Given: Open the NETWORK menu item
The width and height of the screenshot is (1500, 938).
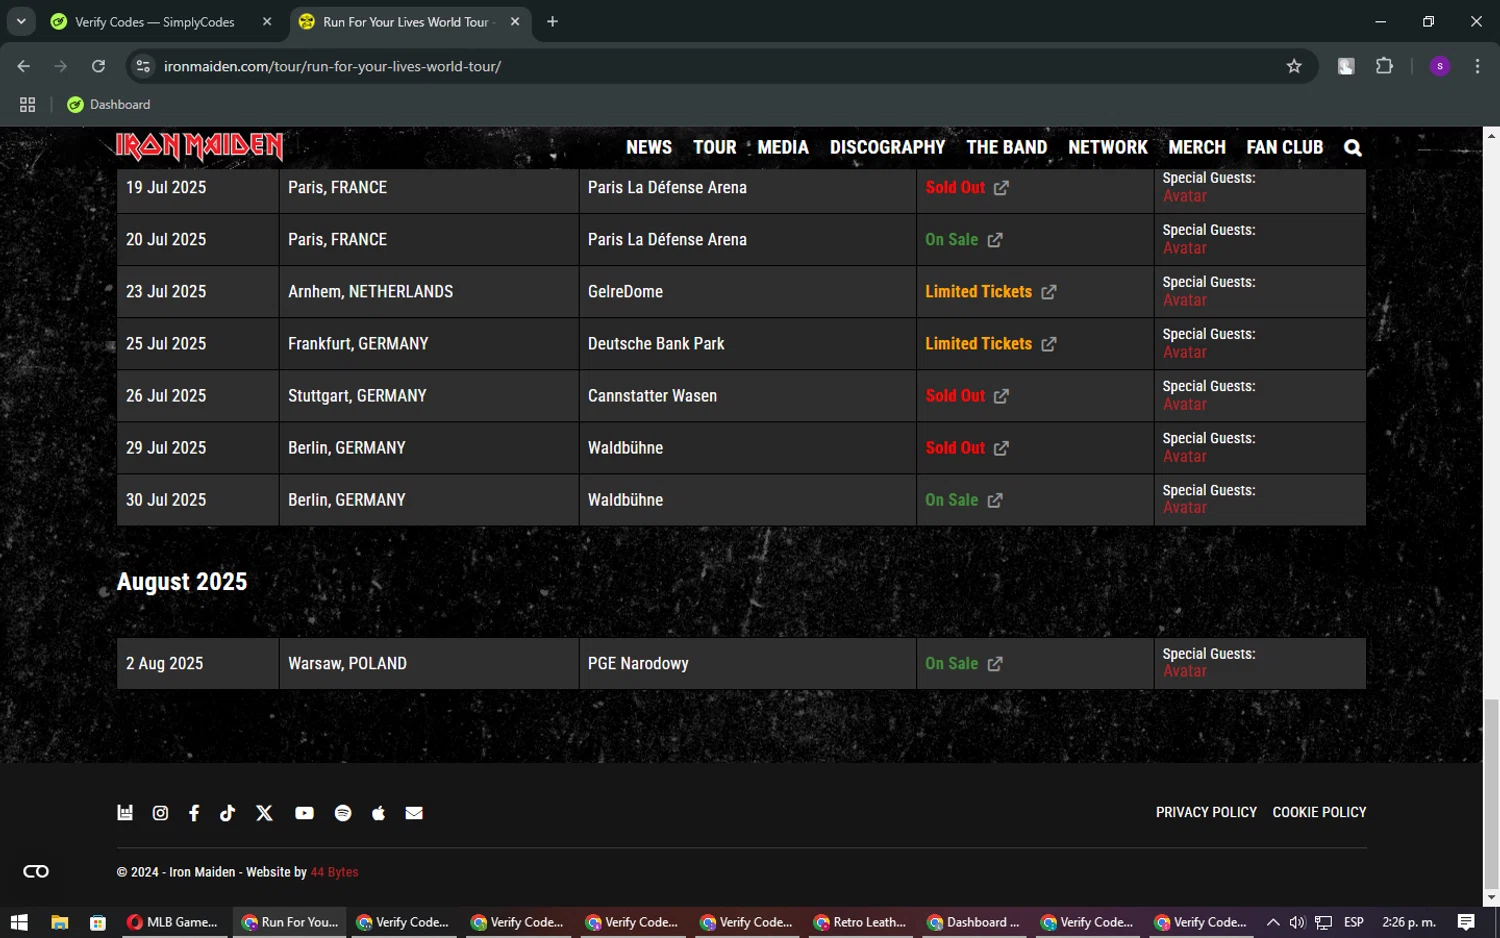Looking at the screenshot, I should tap(1108, 147).
